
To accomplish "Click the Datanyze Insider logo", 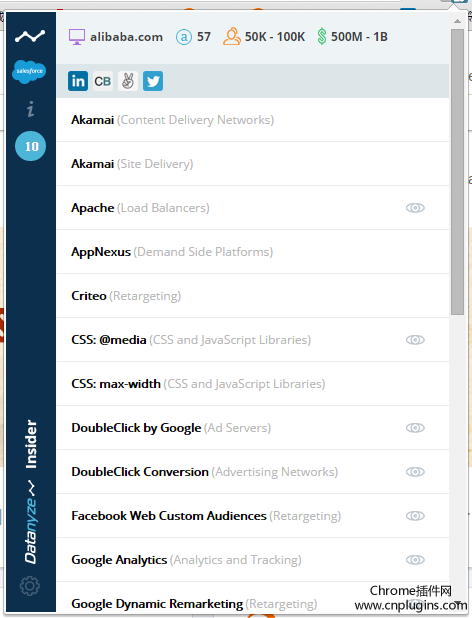I will click(x=31, y=491).
